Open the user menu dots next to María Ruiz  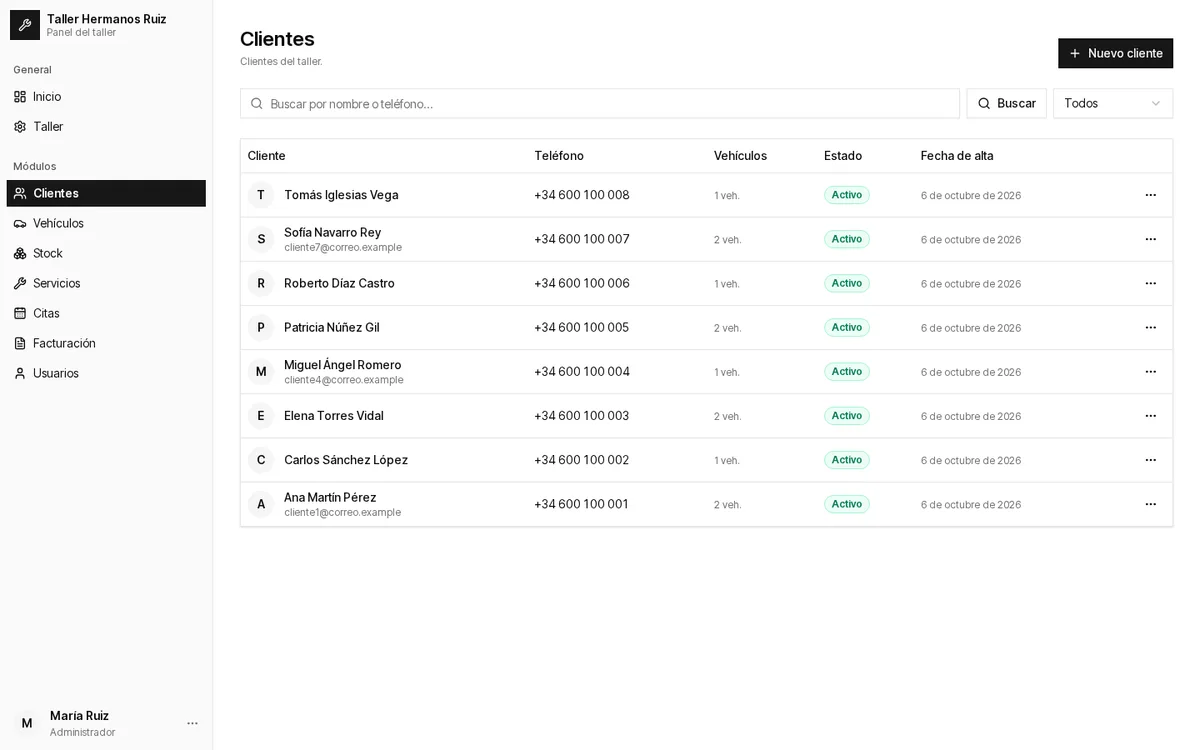[x=192, y=723]
